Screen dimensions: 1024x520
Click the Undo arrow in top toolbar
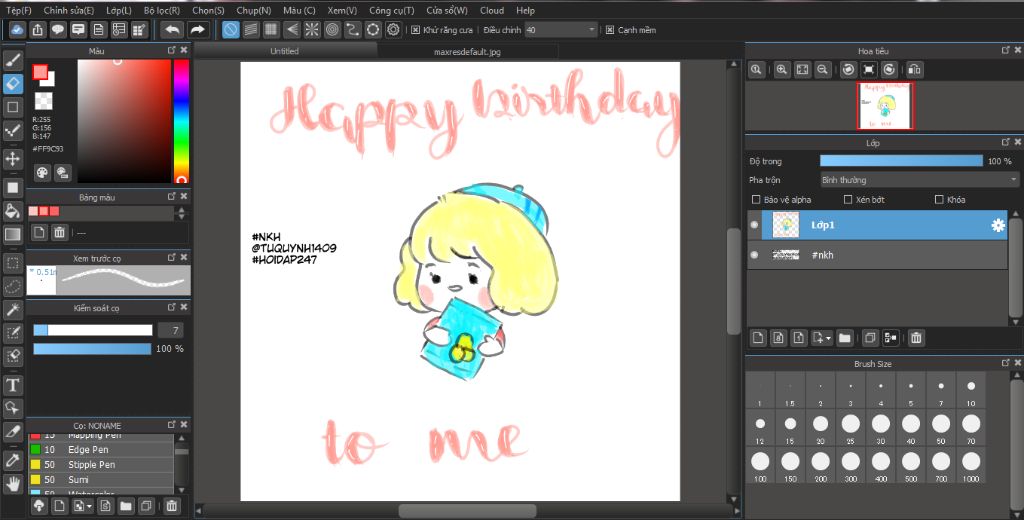(172, 29)
